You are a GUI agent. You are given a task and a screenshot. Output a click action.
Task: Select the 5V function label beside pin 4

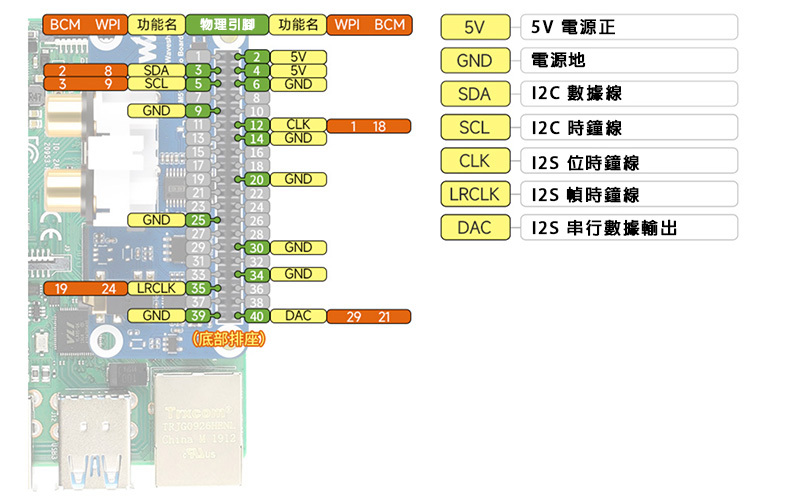point(298,70)
